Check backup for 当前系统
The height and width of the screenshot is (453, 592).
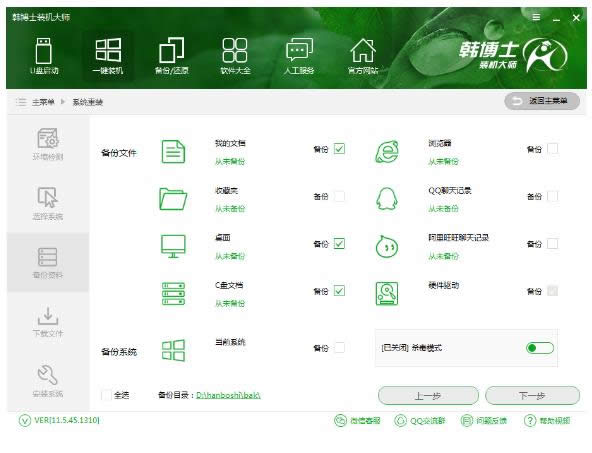click(x=339, y=348)
